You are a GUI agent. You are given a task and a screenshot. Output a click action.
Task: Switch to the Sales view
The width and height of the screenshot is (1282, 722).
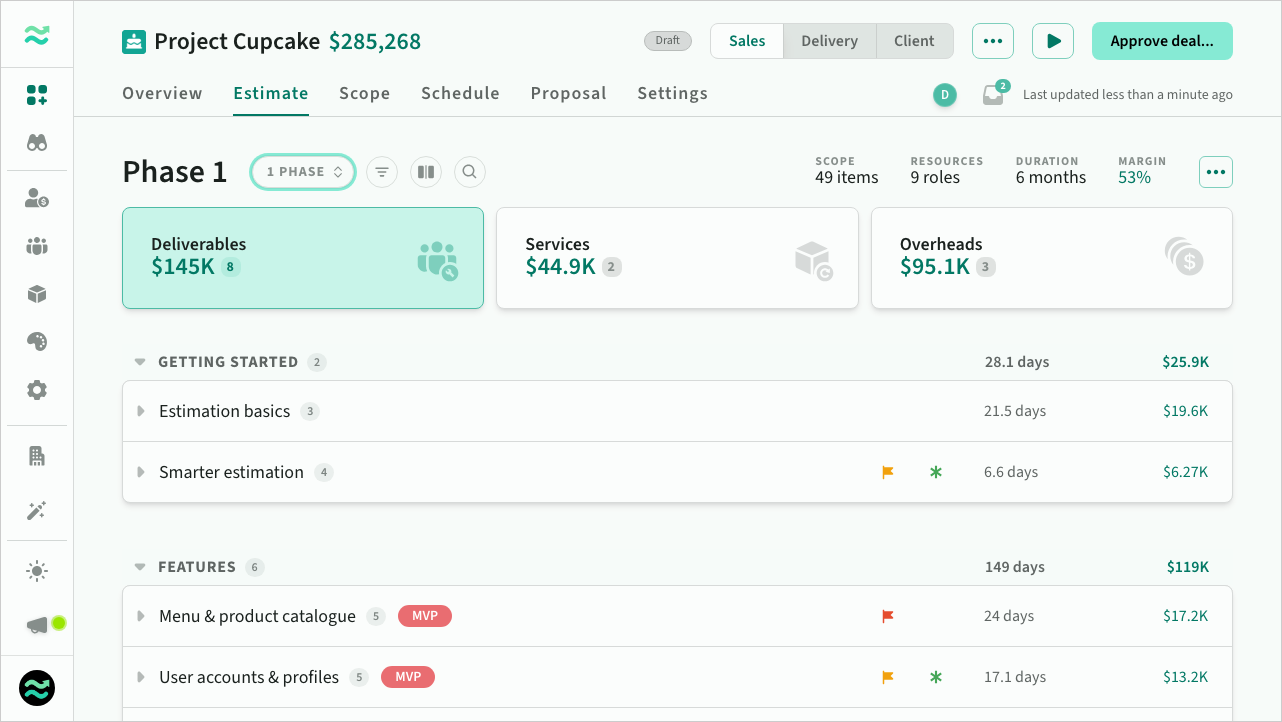click(x=747, y=41)
